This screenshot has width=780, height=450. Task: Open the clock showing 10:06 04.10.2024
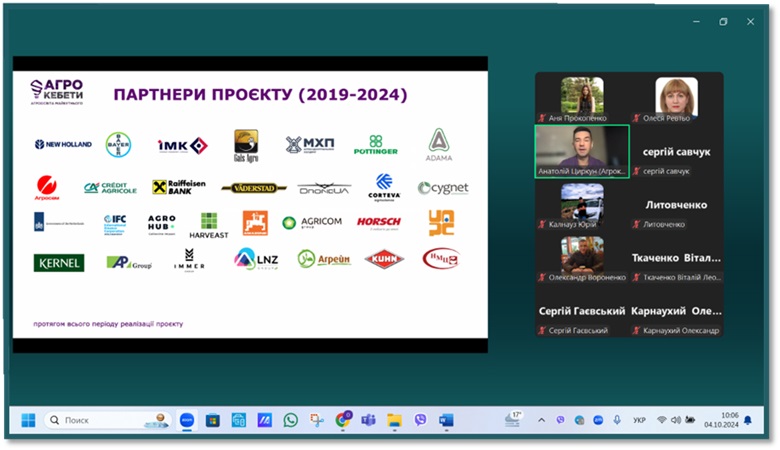[721, 420]
